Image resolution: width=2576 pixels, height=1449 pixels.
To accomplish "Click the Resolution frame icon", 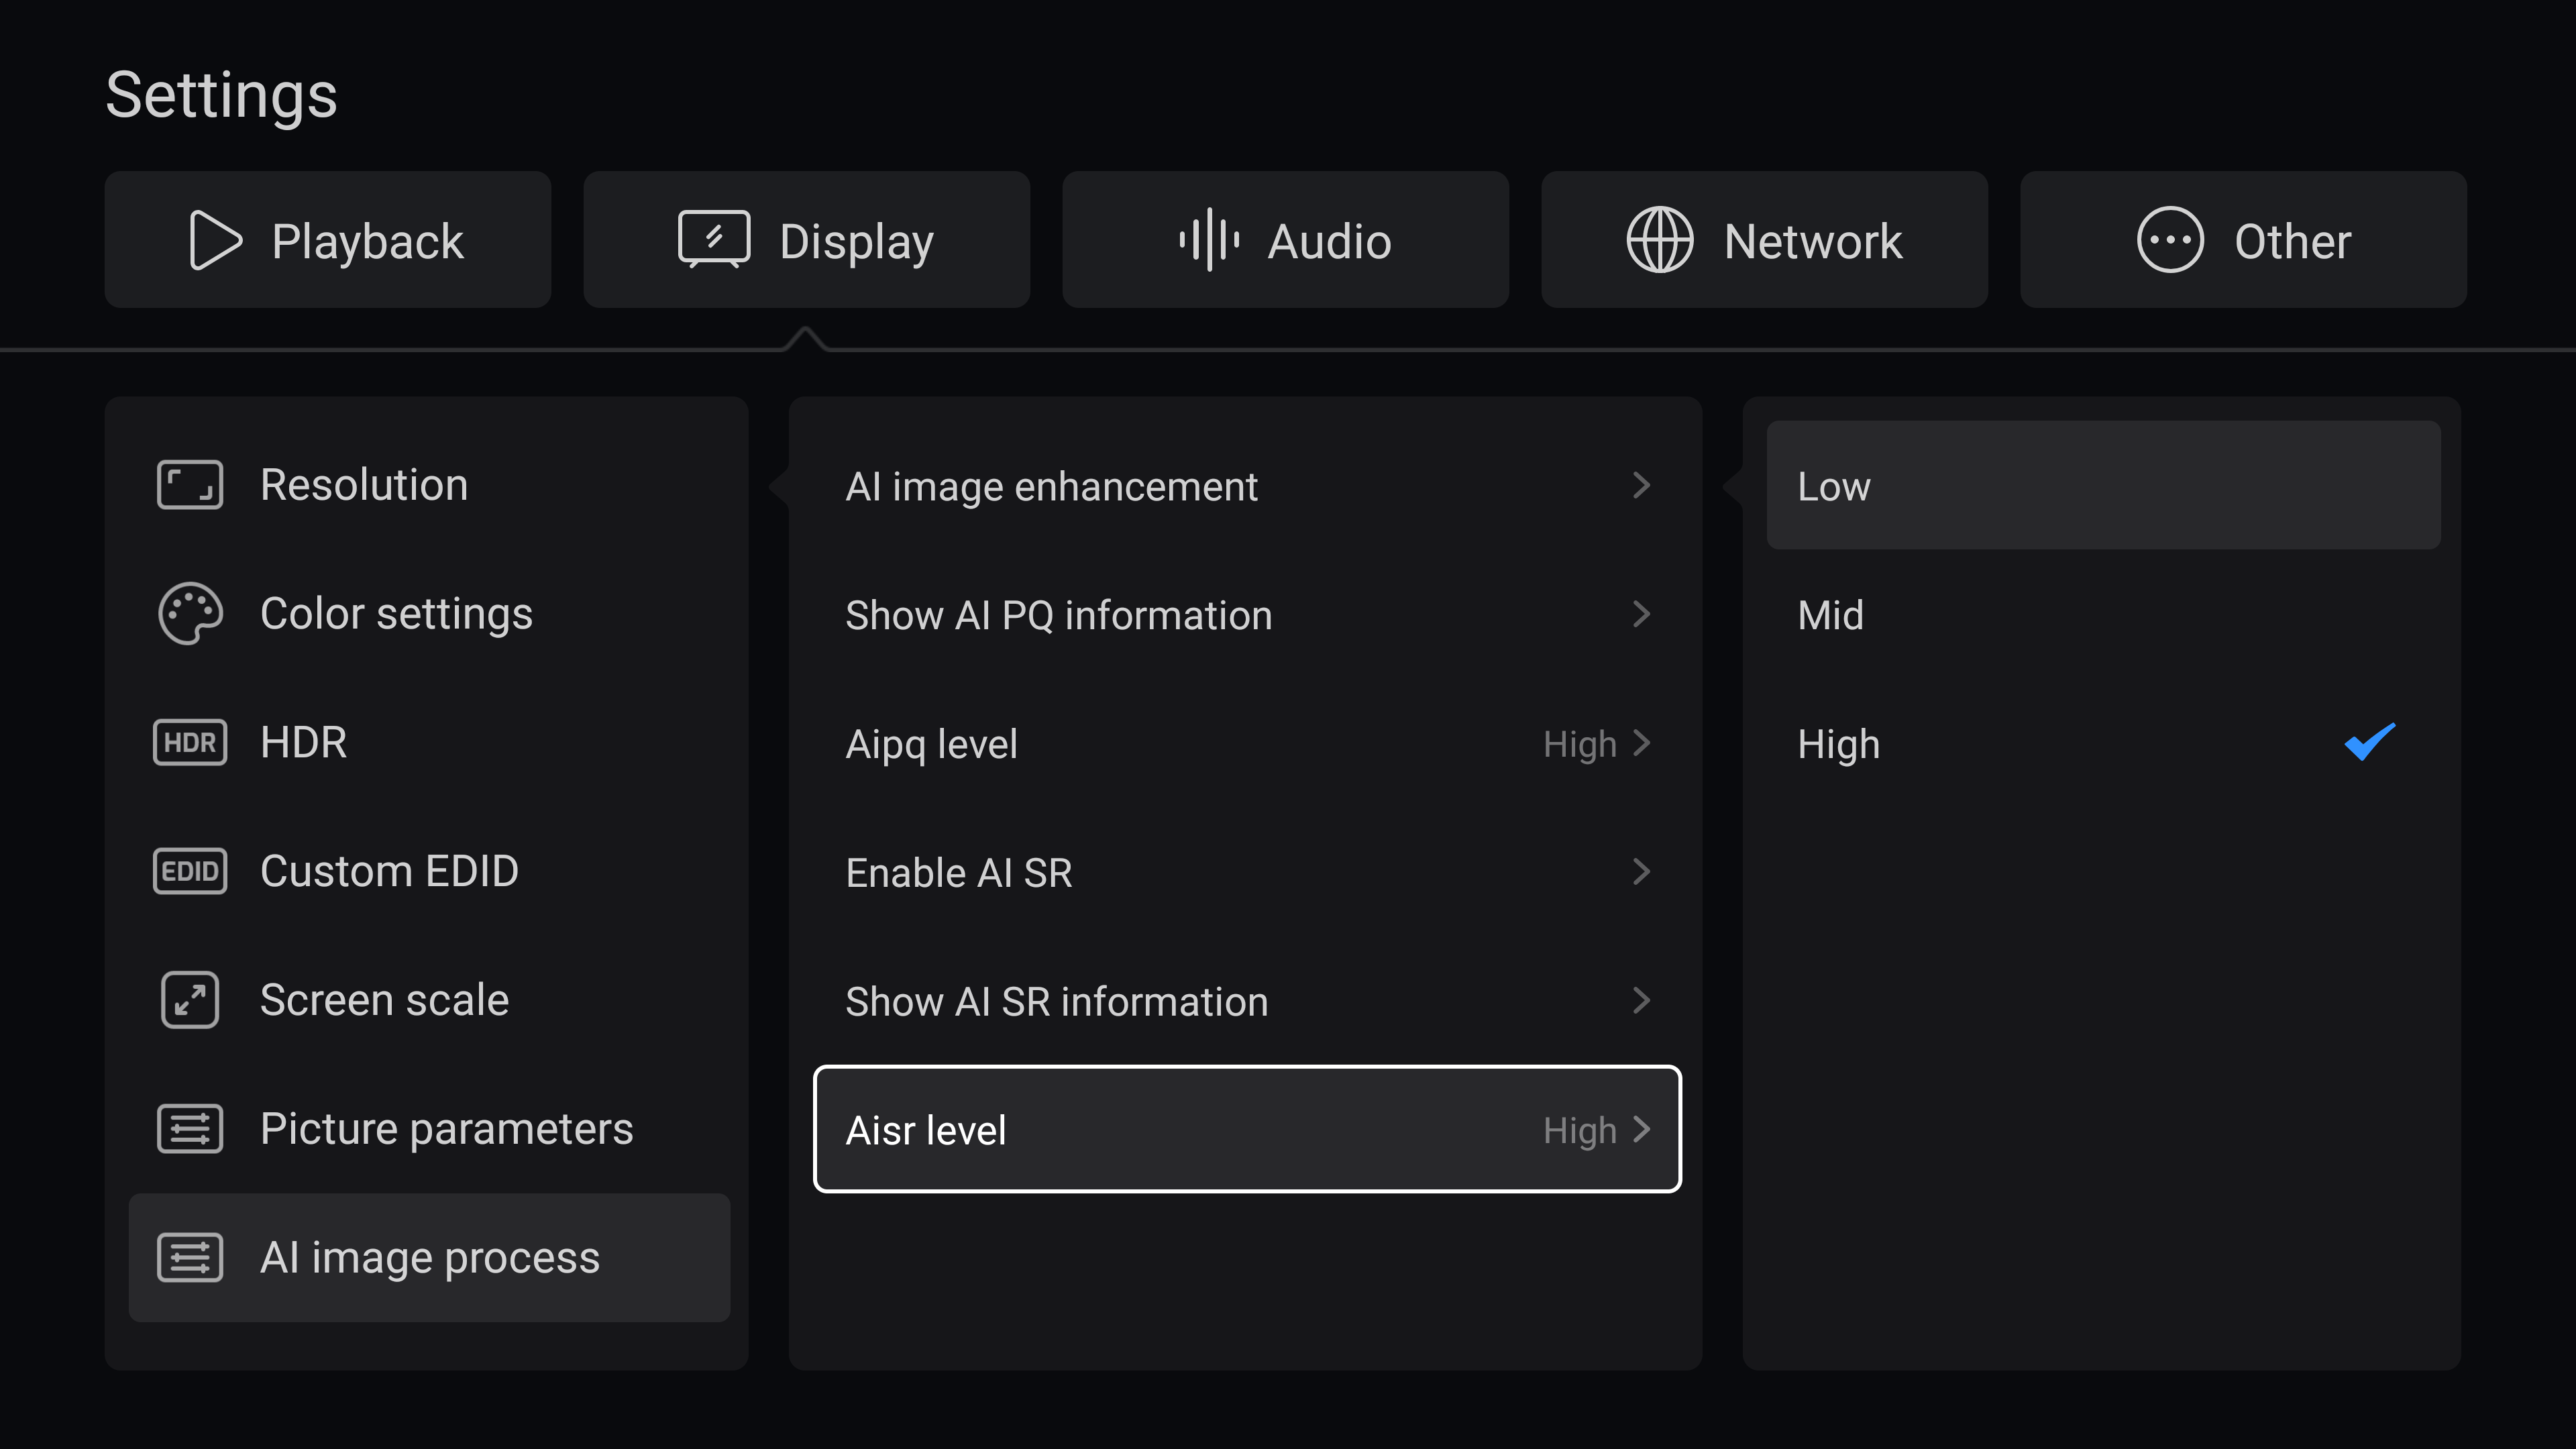I will tap(190, 485).
